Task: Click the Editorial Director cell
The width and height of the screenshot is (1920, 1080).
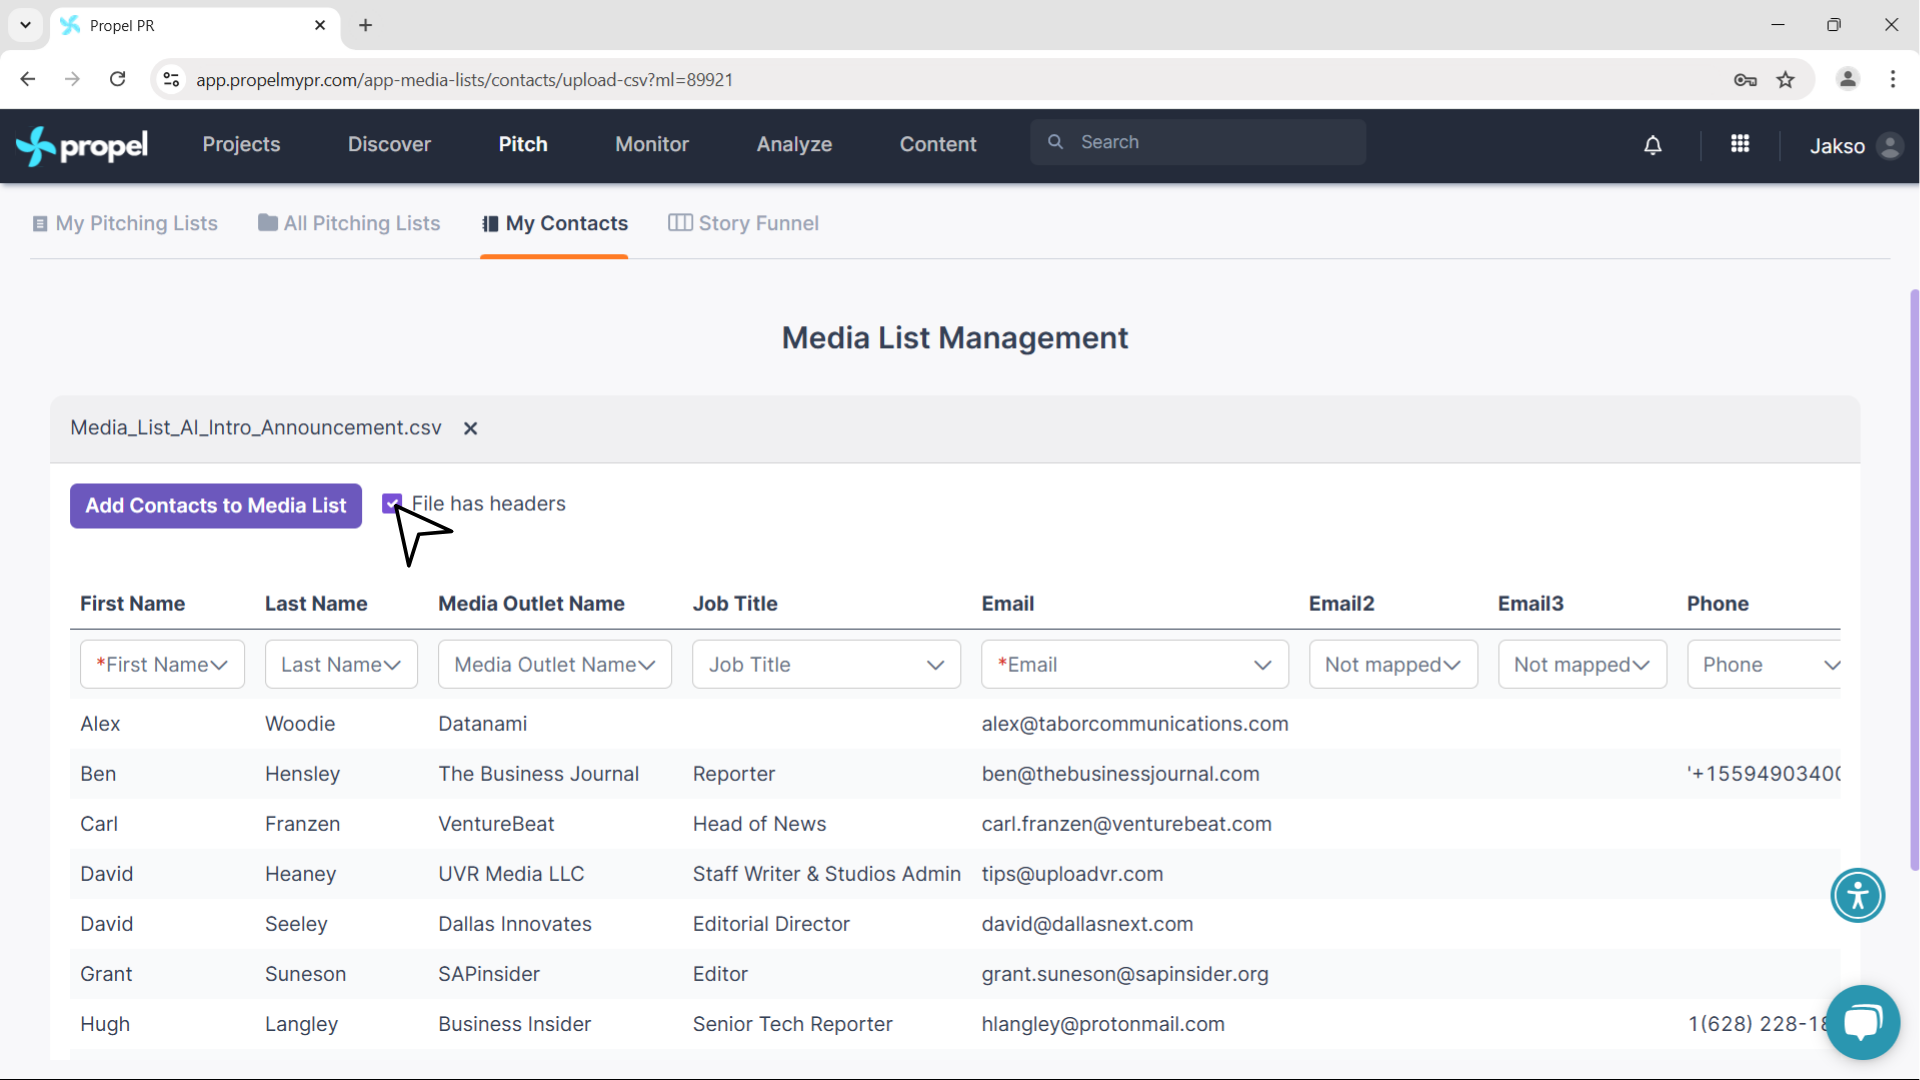Action: point(771,924)
